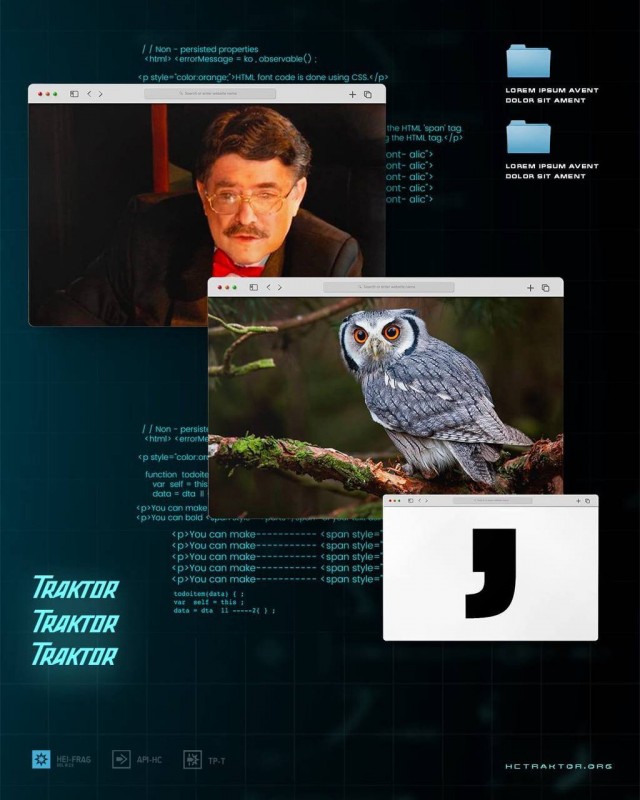Screen dimensions: 640x800
Task: Open the HCTRAKTOR.ORG link
Action: pyautogui.click(x=558, y=766)
